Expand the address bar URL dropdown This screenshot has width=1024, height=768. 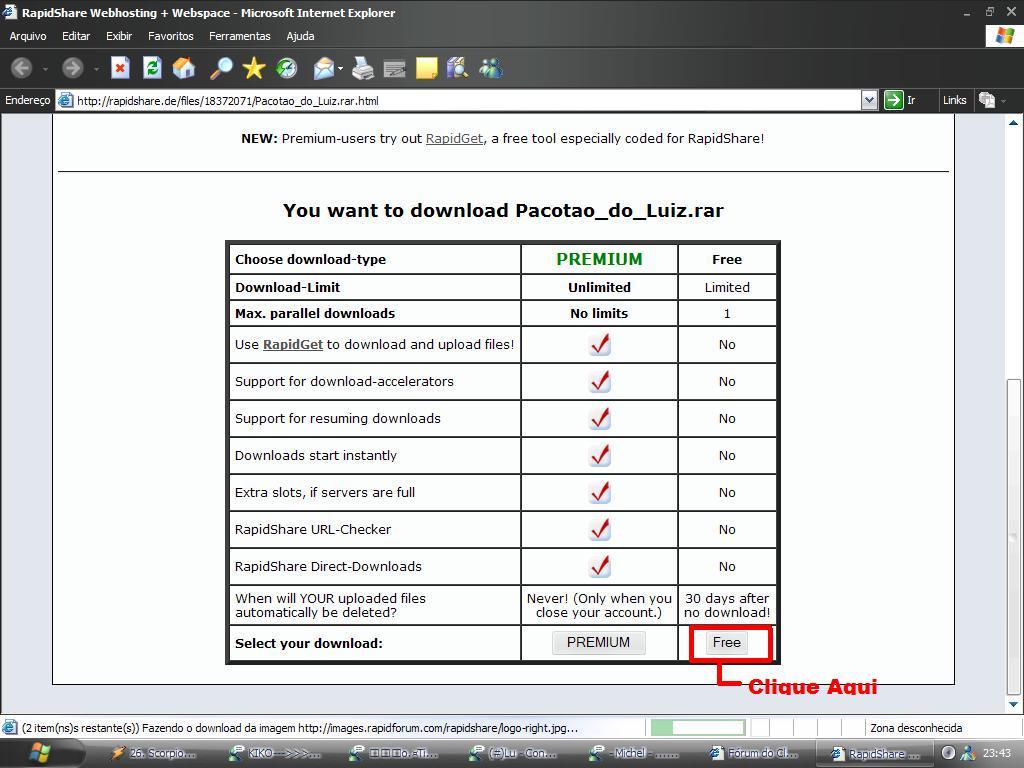pyautogui.click(x=869, y=100)
